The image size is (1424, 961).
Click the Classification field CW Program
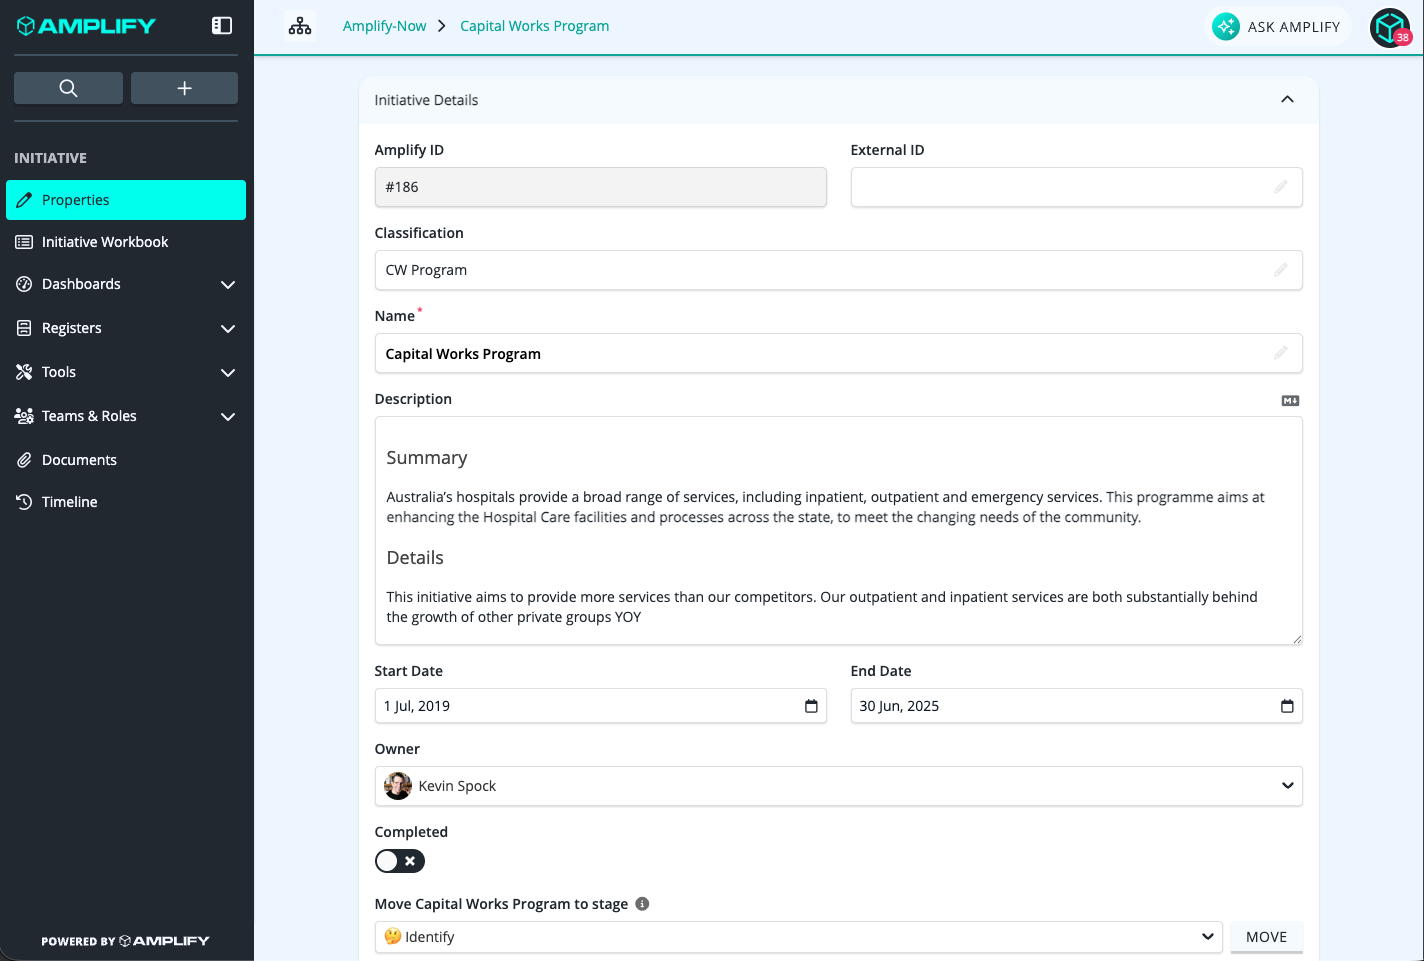(x=839, y=270)
